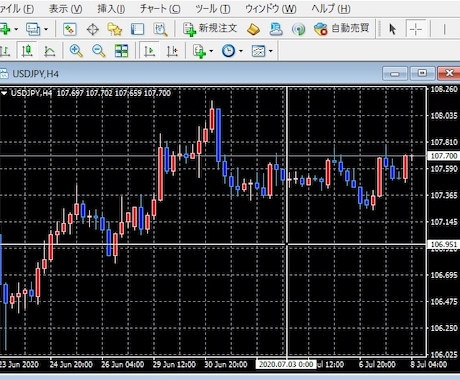Screen dimensions: 460x380
Task: Open the 表示 (V) menu
Action: click(66, 9)
